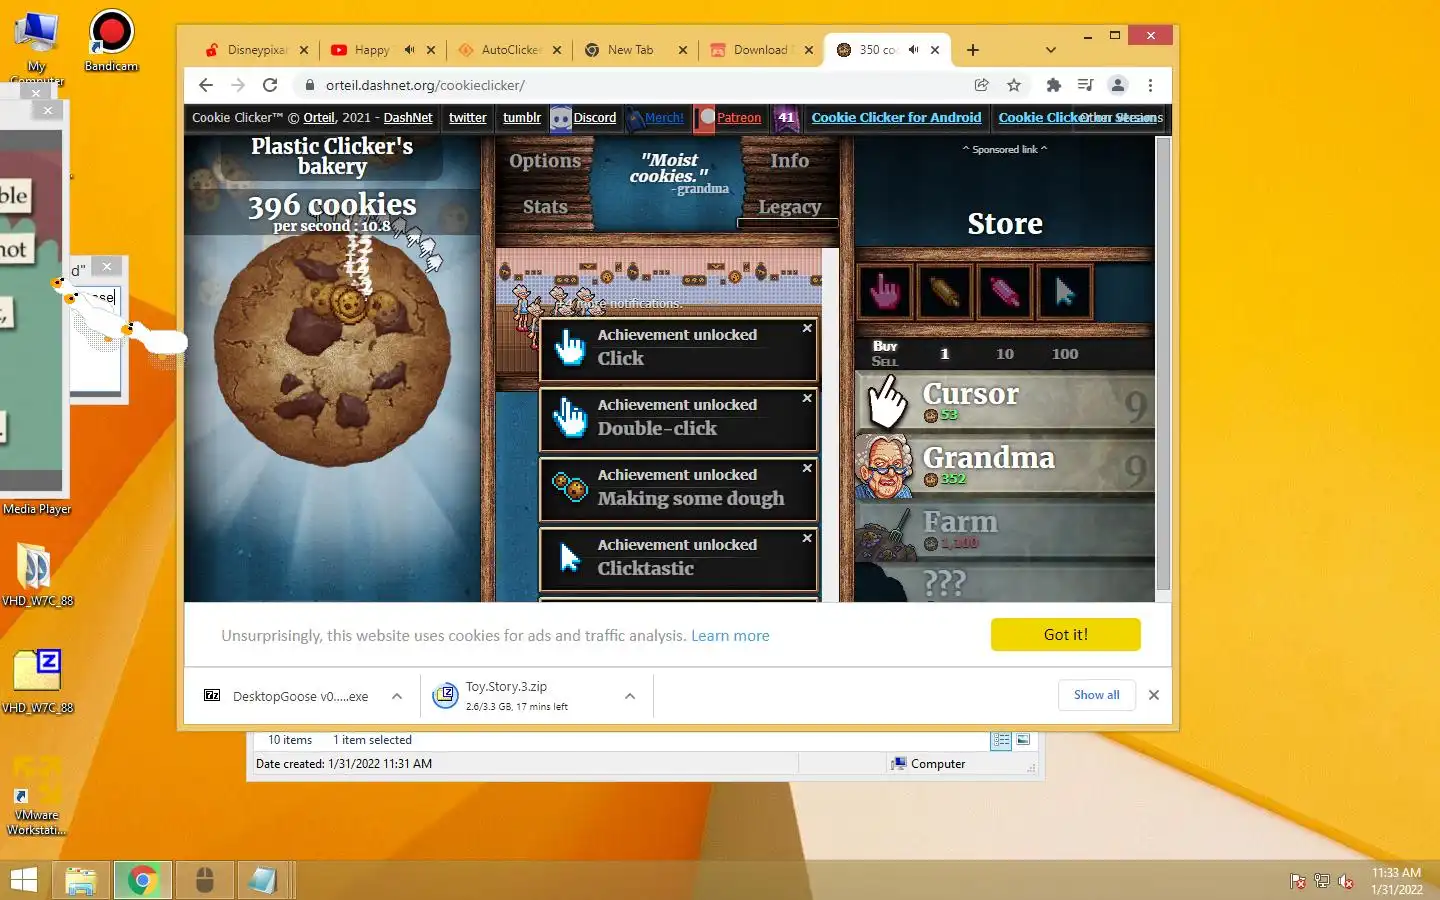The width and height of the screenshot is (1440, 900).
Task: Open the Discord link
Action: 594,118
